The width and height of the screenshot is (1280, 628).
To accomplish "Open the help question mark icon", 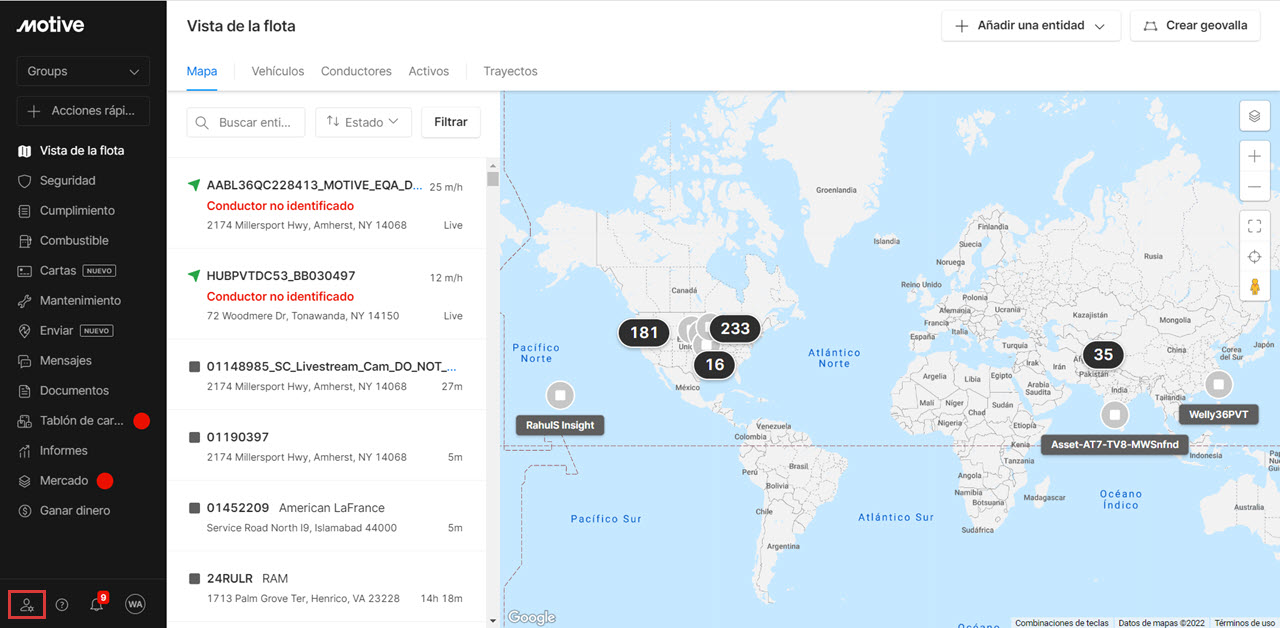I will tap(62, 604).
